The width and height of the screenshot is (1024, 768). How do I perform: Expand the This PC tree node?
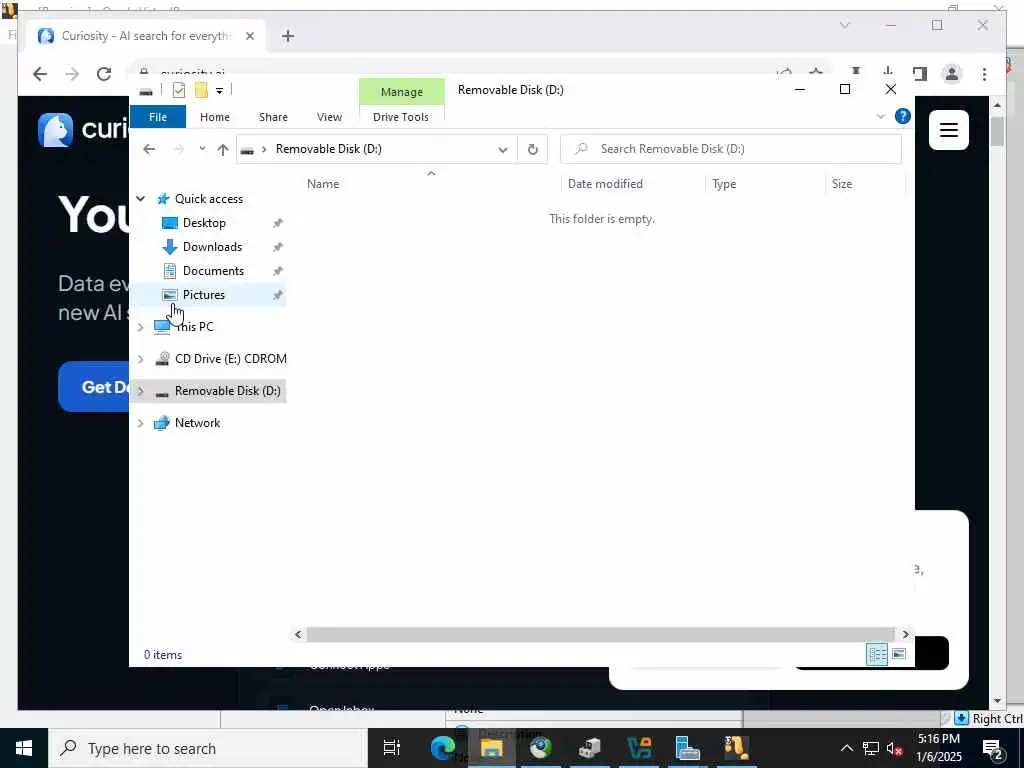(x=140, y=327)
